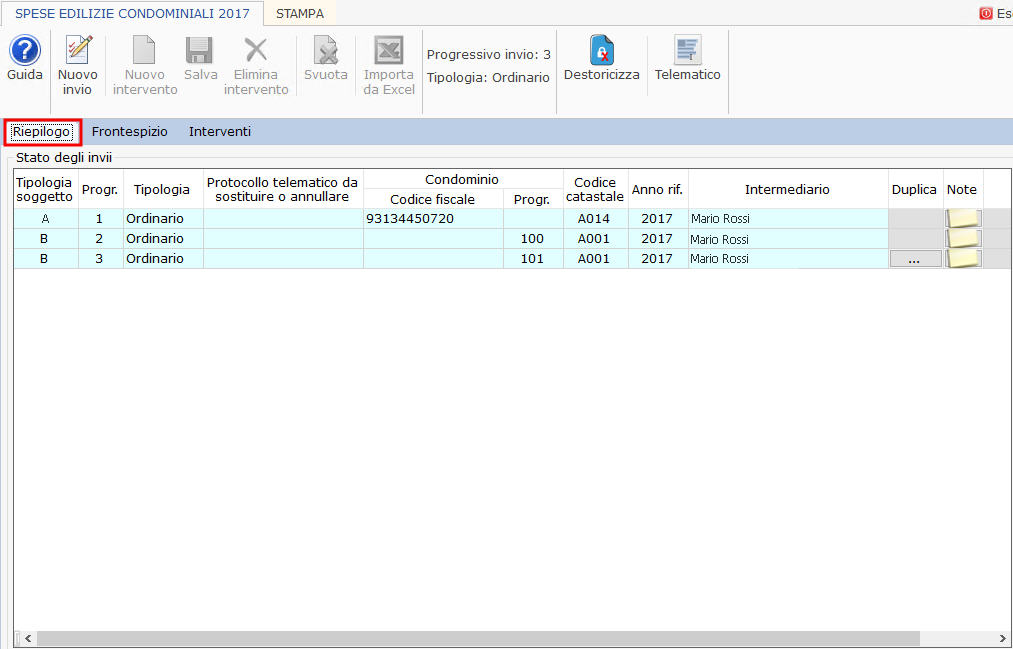
Task: Click the horizontal scrollbar thumb
Action: pos(478,639)
